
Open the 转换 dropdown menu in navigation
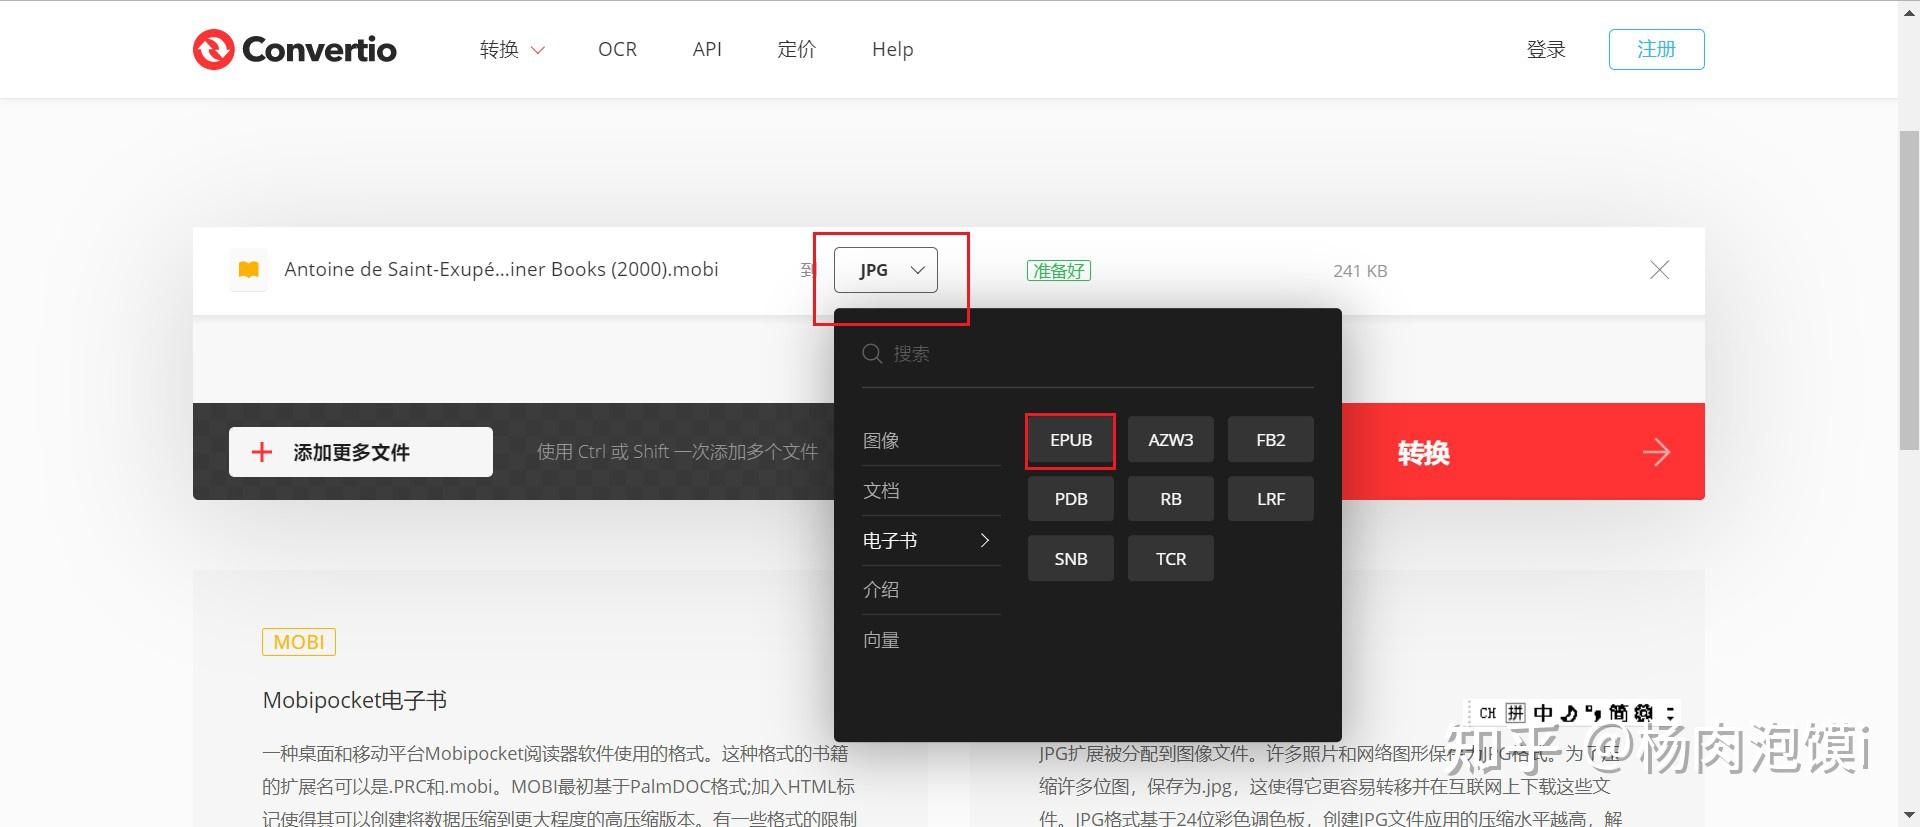[x=512, y=49]
